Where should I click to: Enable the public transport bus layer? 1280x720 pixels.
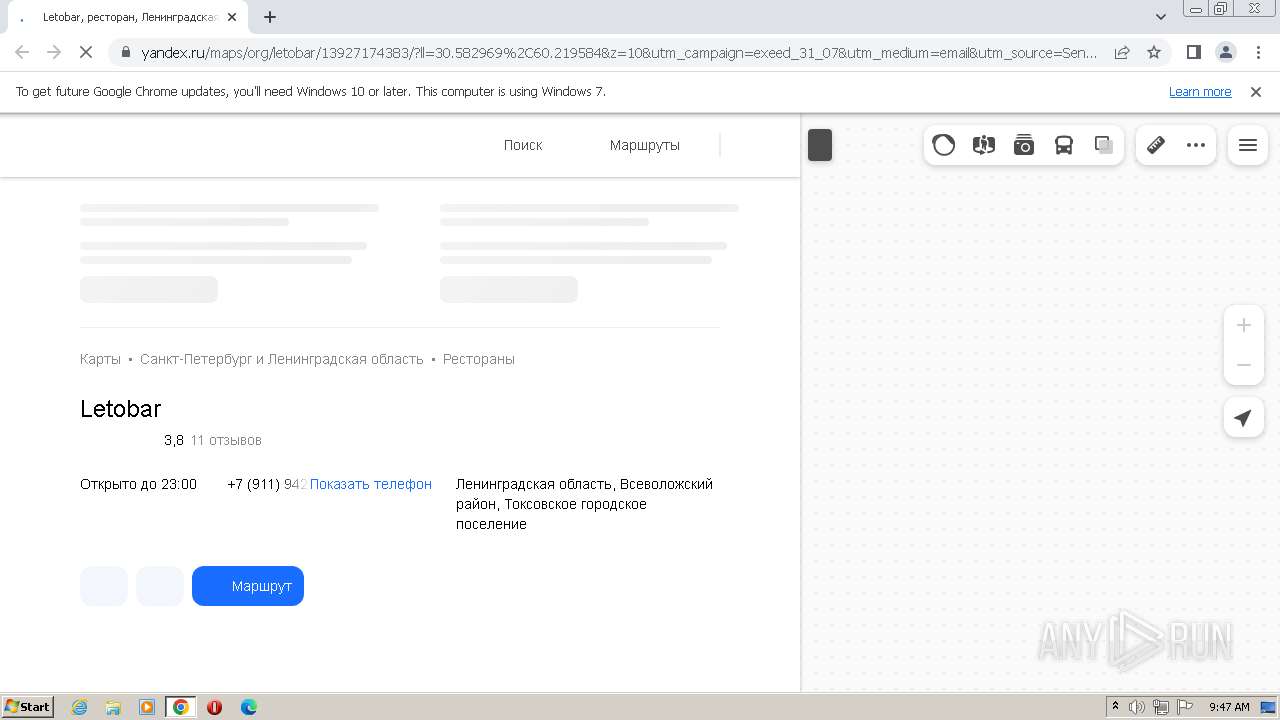(1063, 145)
